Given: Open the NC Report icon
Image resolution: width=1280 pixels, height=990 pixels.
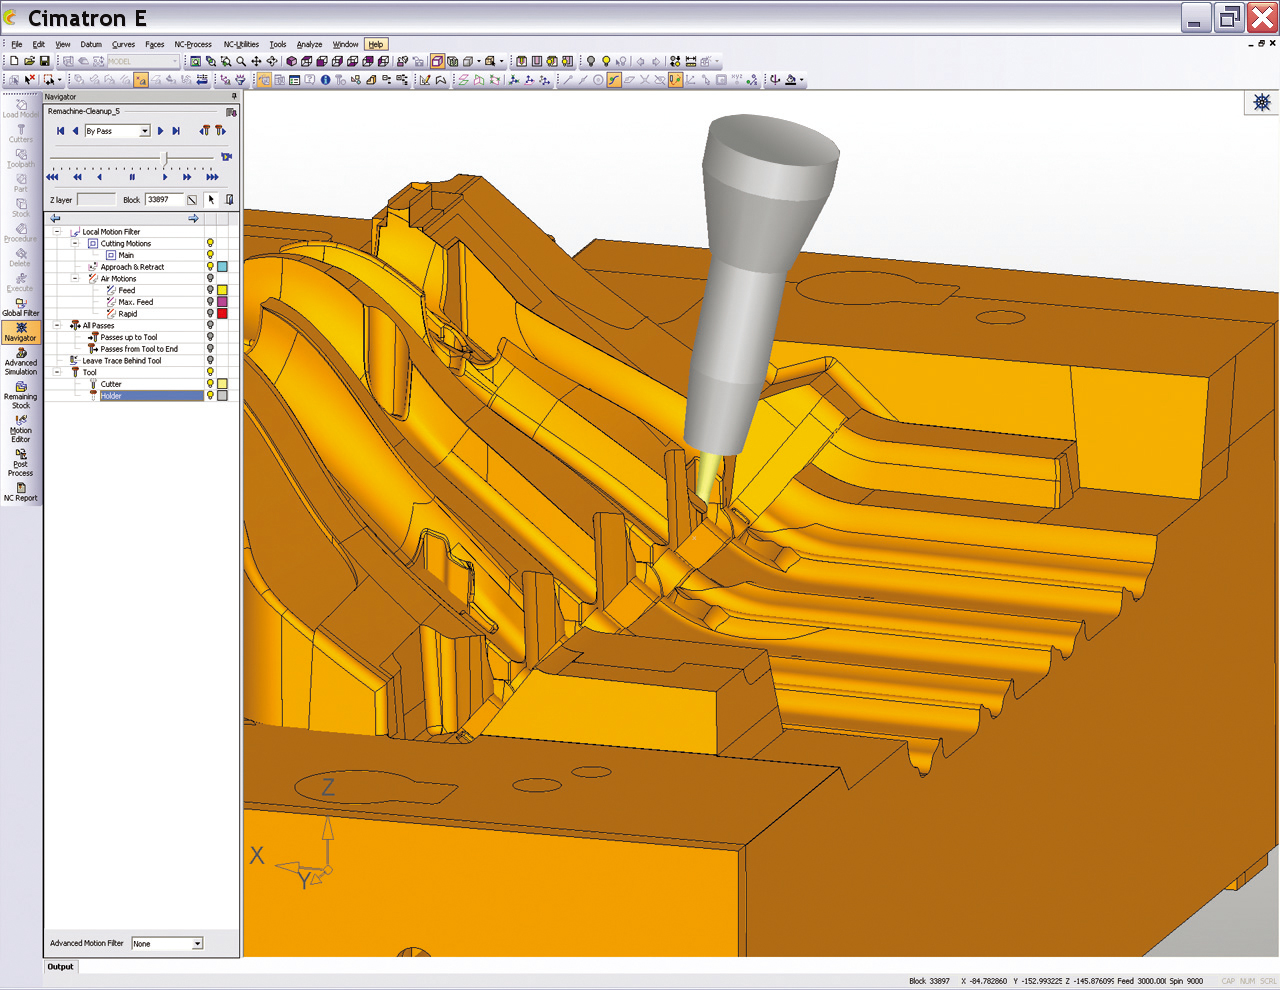Looking at the screenshot, I should (20, 491).
